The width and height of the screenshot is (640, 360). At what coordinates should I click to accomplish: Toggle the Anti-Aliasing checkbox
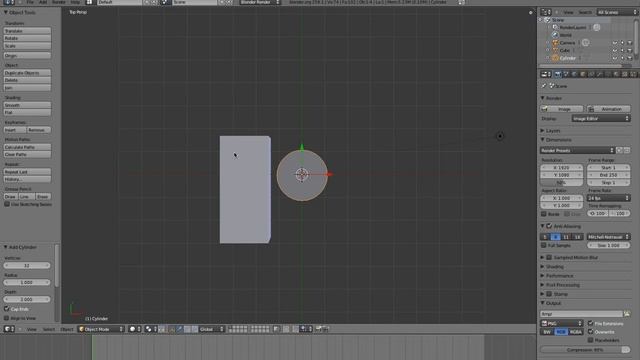[549, 226]
